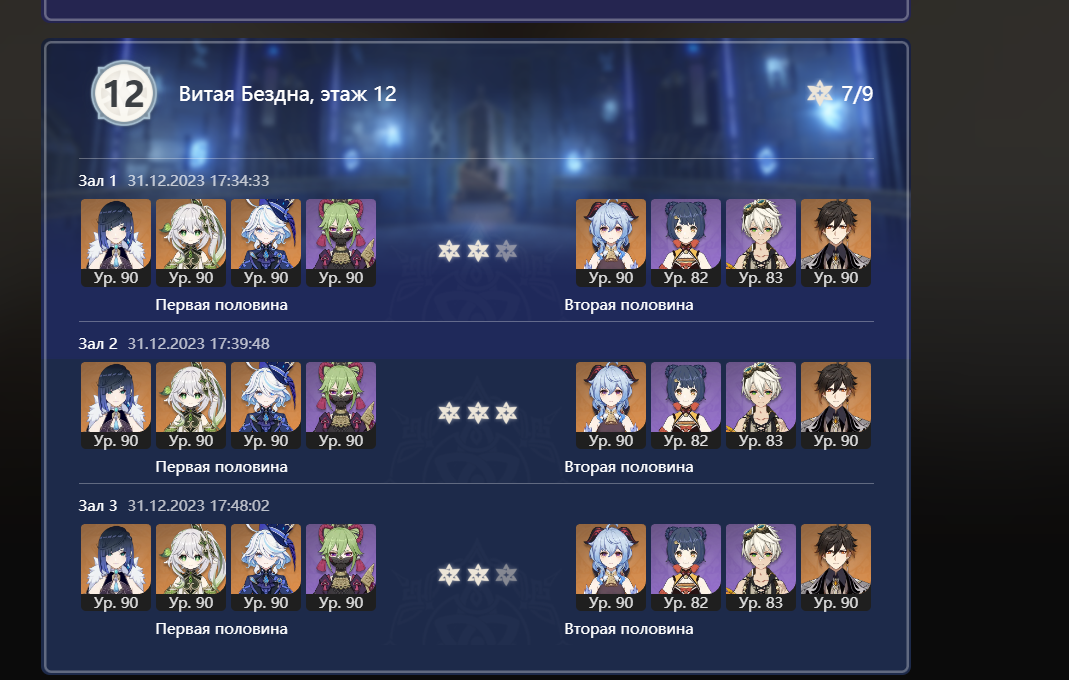Select Nahida portrait in Зал 2 first half
This screenshot has width=1069, height=680.
(191, 406)
